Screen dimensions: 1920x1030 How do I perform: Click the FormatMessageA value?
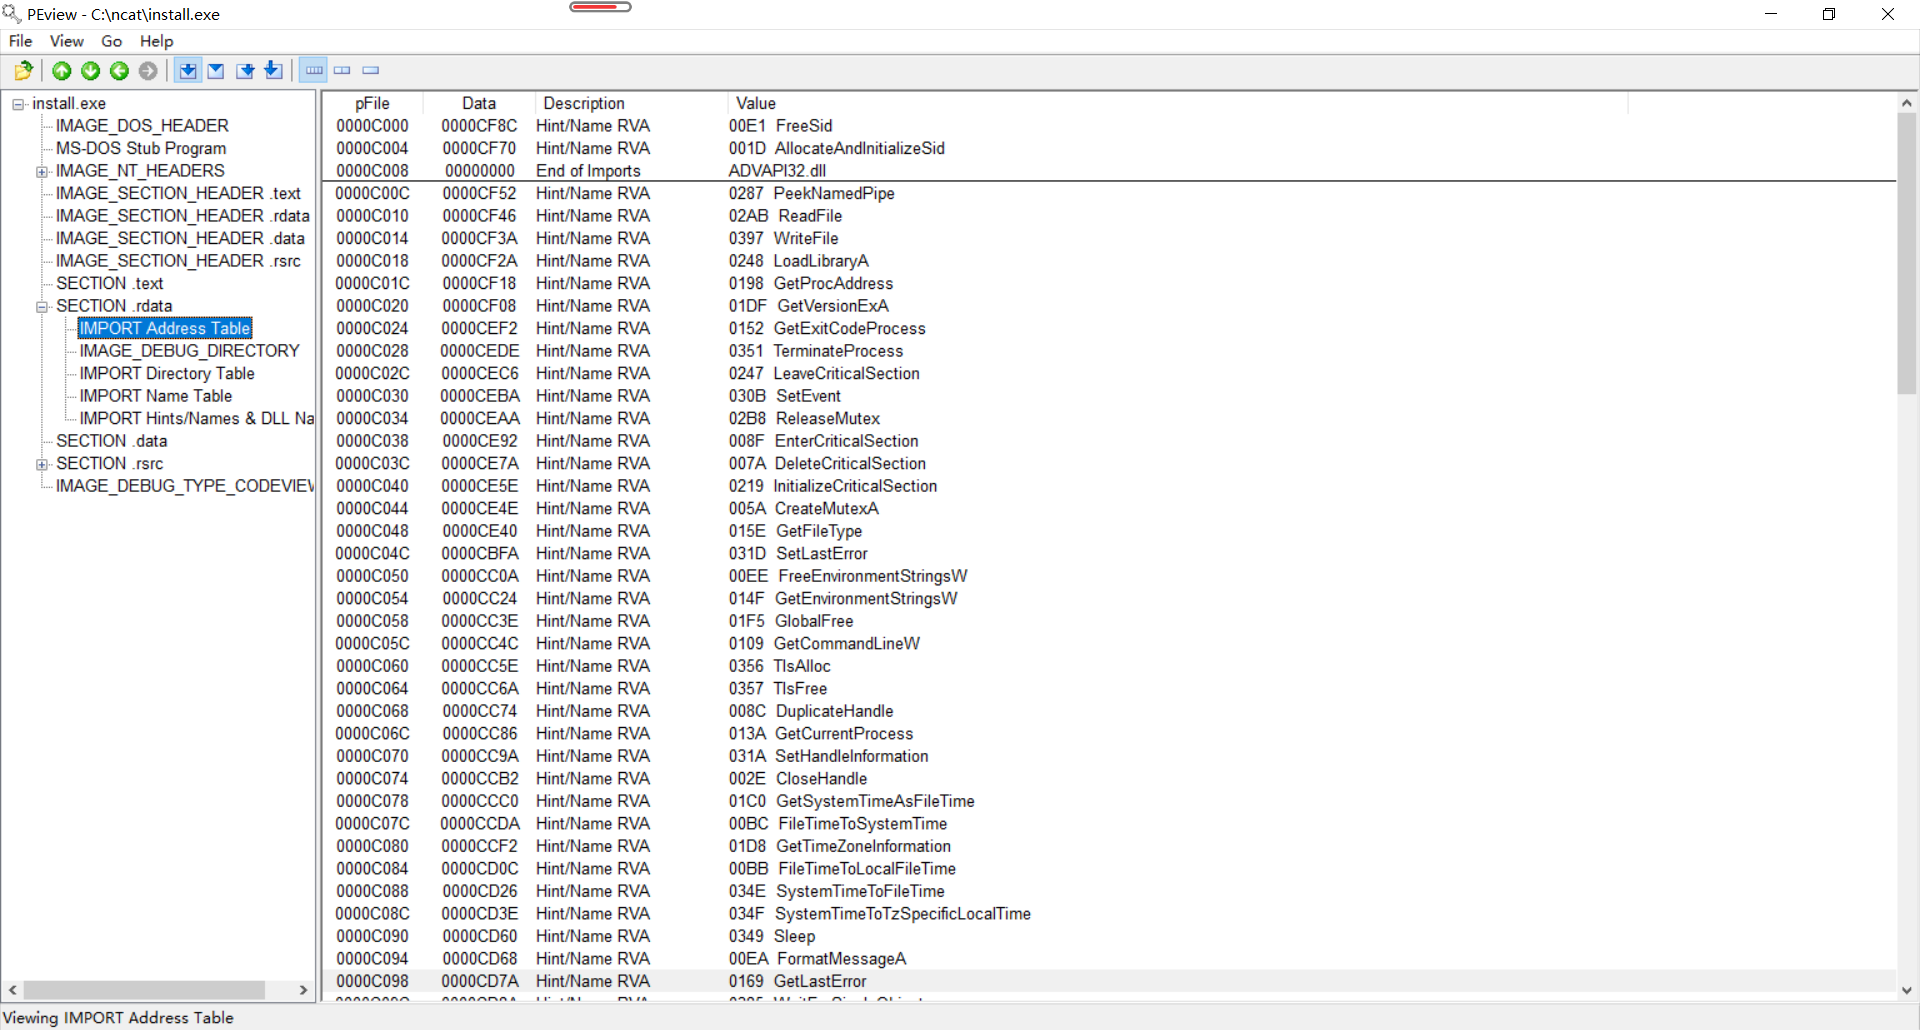[817, 959]
